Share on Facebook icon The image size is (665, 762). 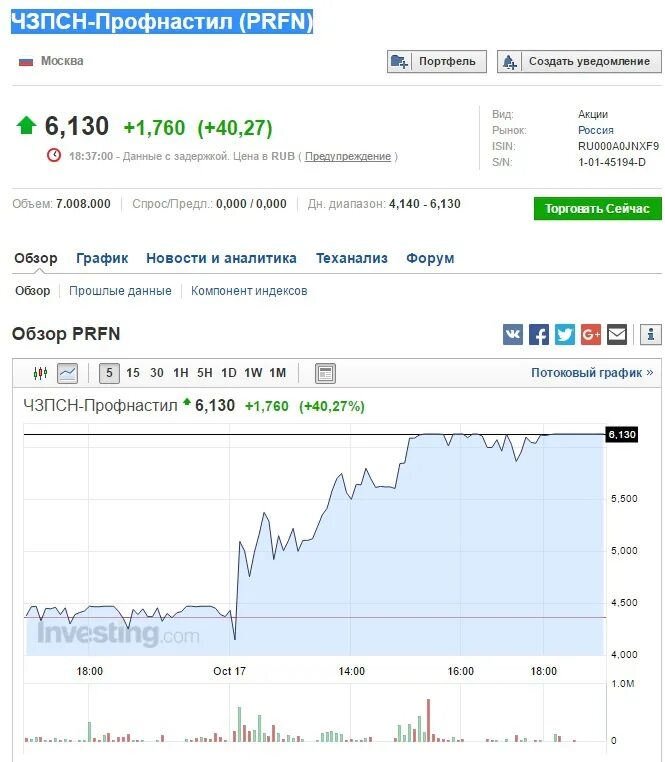[539, 334]
